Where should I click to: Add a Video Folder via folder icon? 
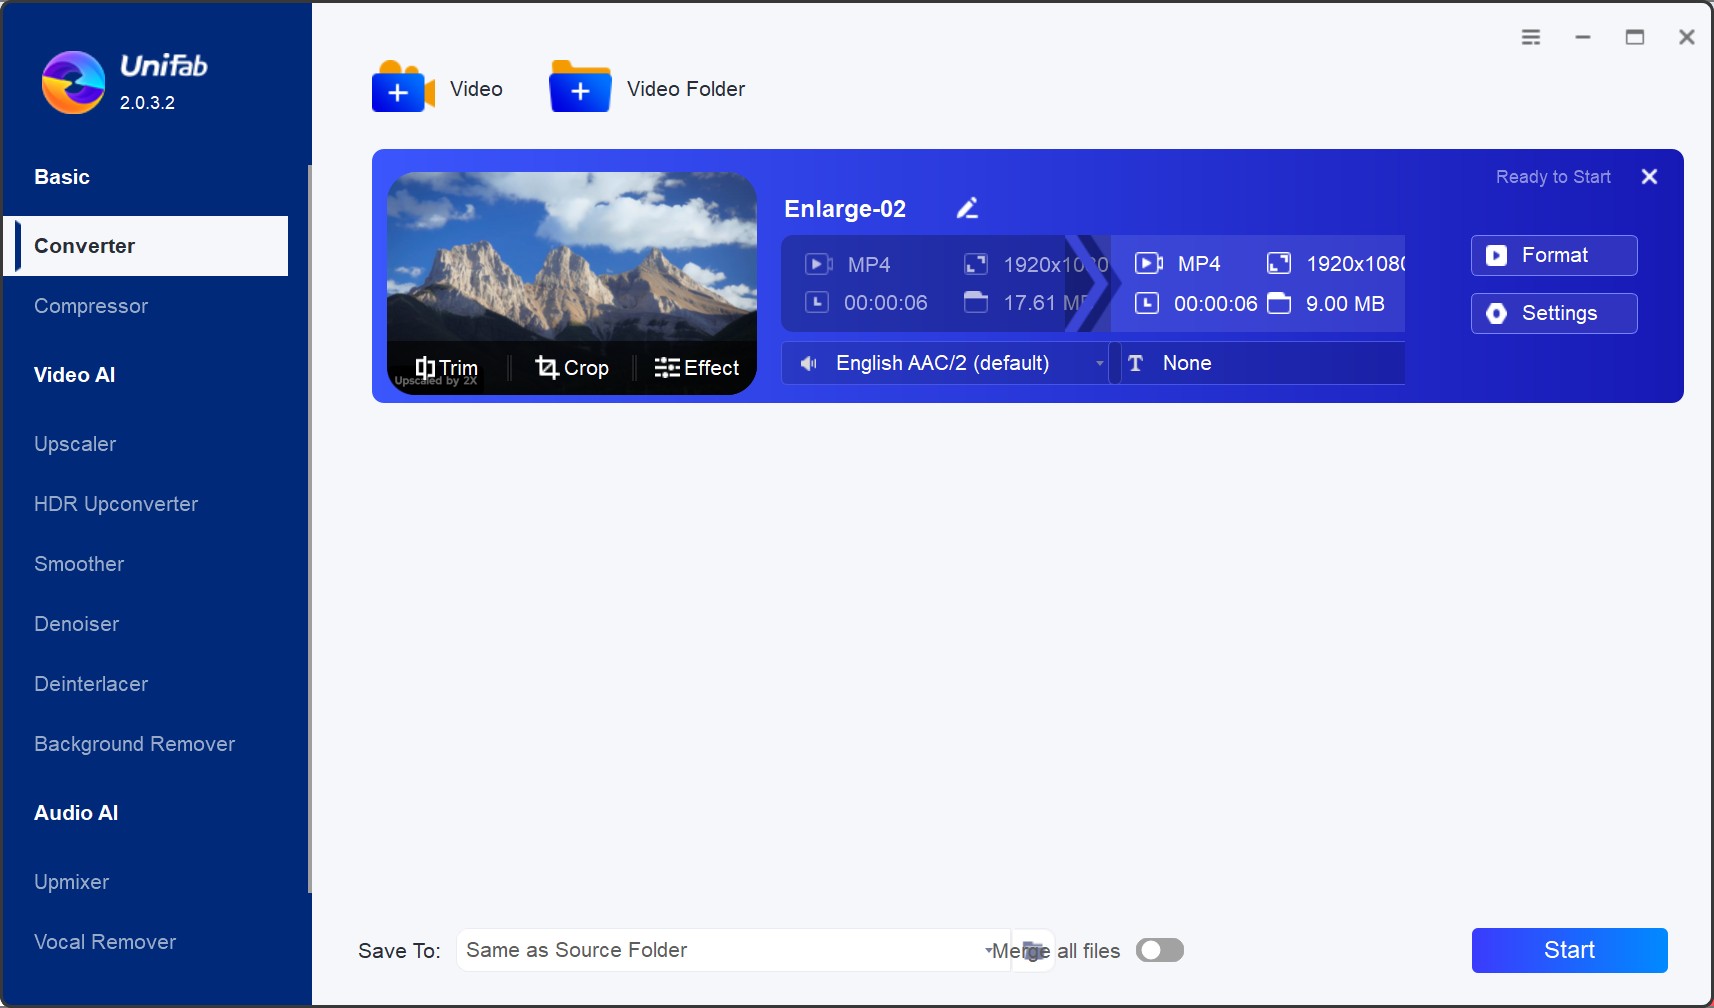point(580,87)
